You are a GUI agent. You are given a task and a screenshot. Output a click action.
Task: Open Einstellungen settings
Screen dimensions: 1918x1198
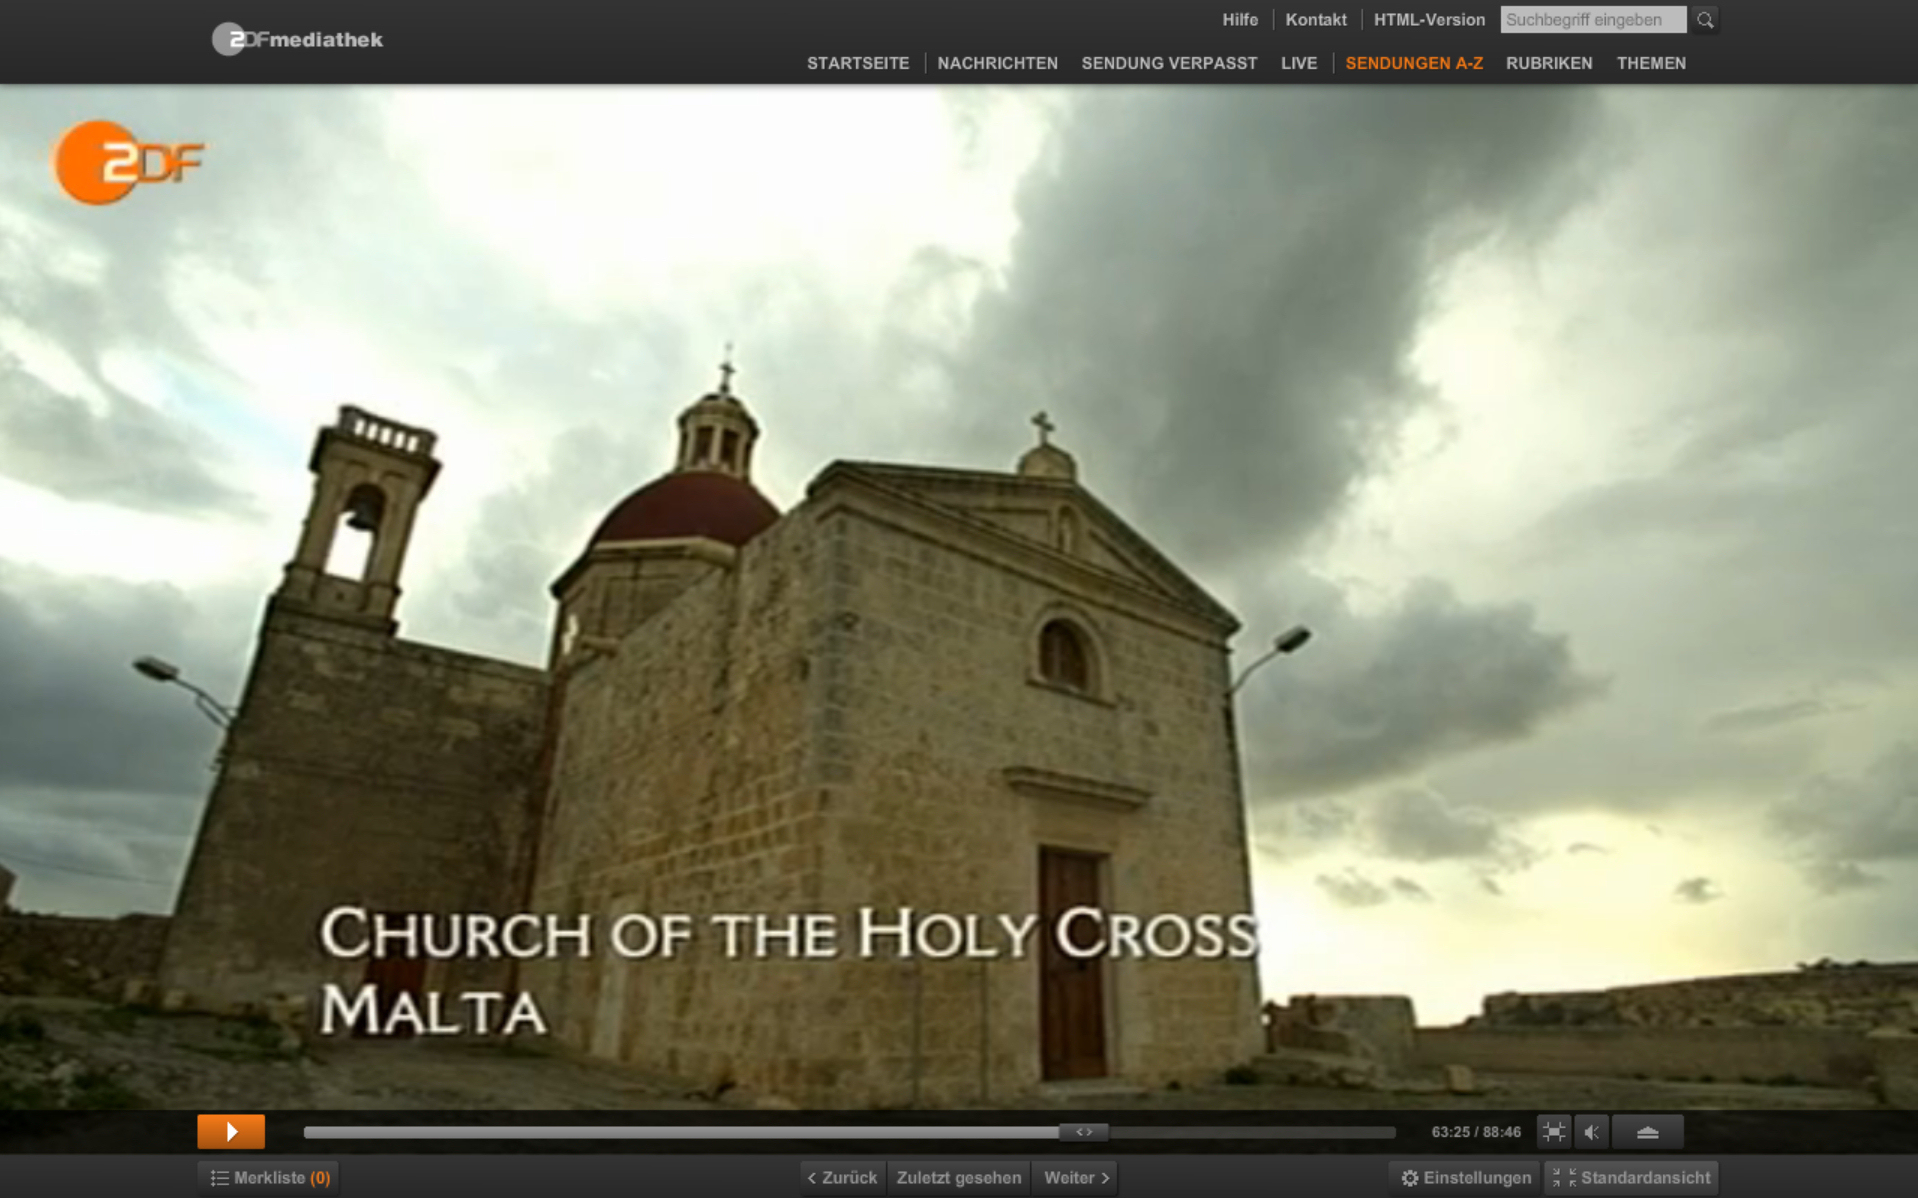click(1465, 1178)
